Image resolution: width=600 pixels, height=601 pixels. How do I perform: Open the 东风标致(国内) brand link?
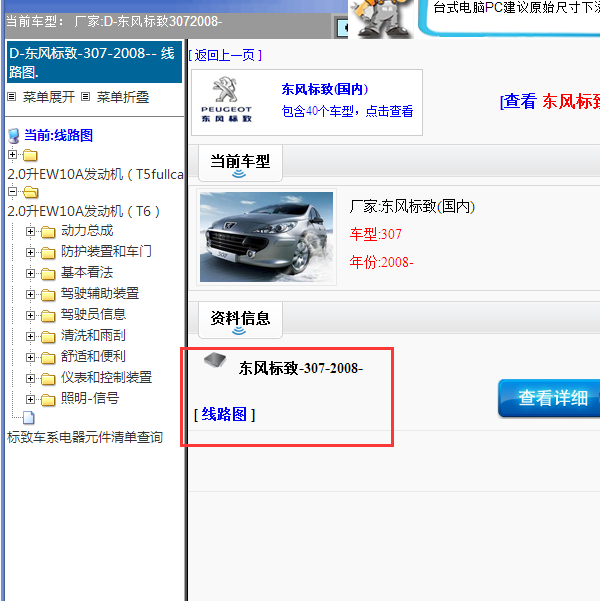325,89
